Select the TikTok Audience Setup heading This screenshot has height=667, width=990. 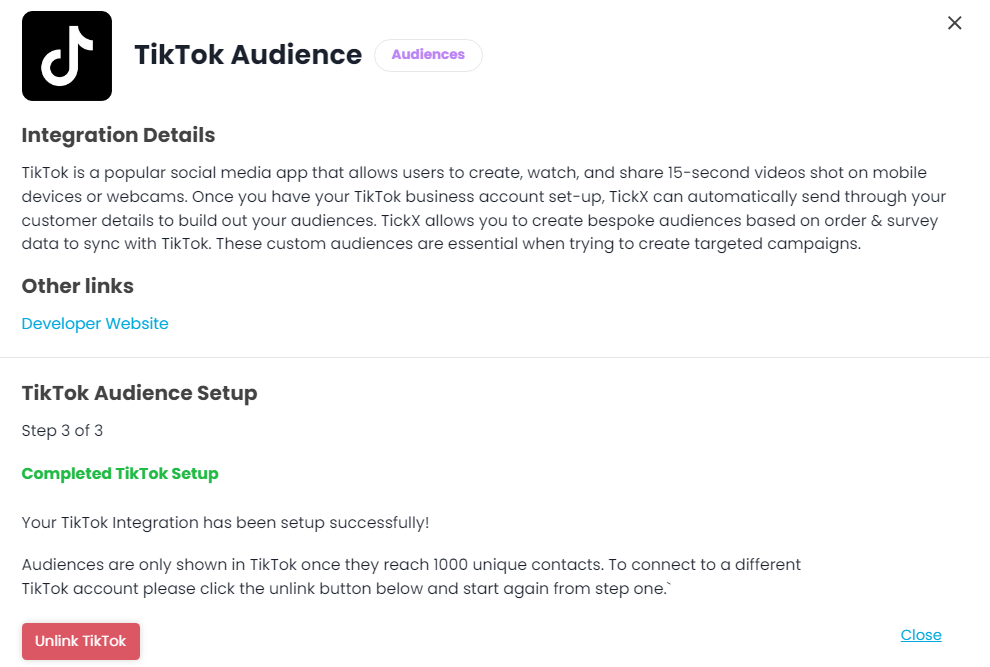pyautogui.click(x=139, y=393)
